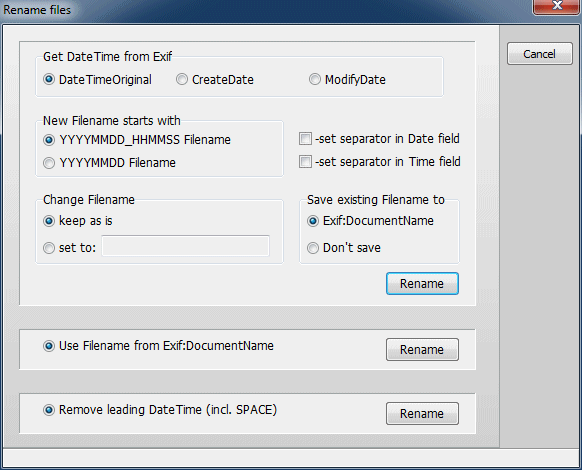Screen dimensions: 582x470
Task: Click Rename beside Exif:DocumentName option
Action: (422, 349)
